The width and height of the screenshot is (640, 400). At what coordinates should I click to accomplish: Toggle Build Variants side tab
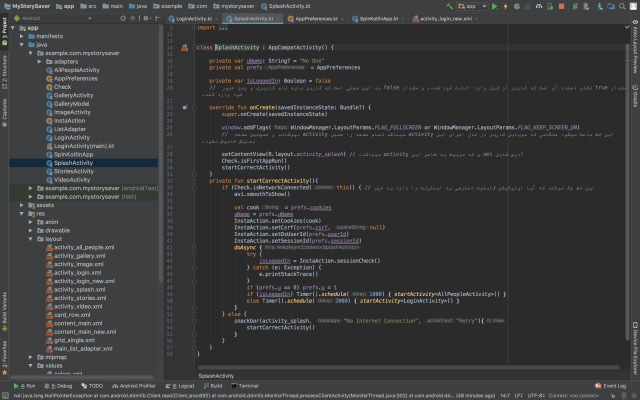click(x=4, y=311)
